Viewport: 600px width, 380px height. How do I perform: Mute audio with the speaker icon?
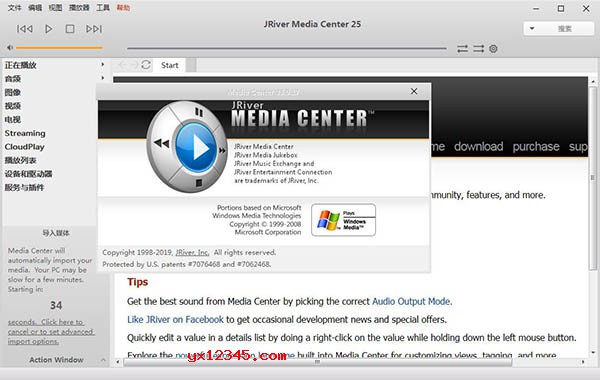click(x=10, y=48)
